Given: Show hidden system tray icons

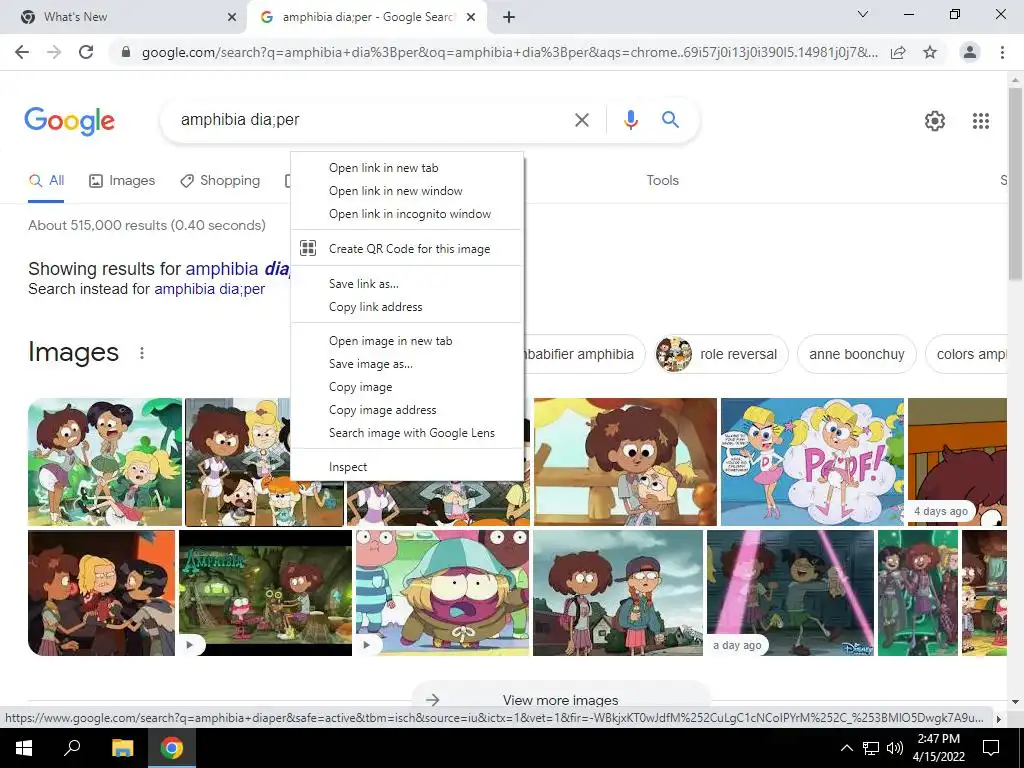Looking at the screenshot, I should tap(846, 748).
